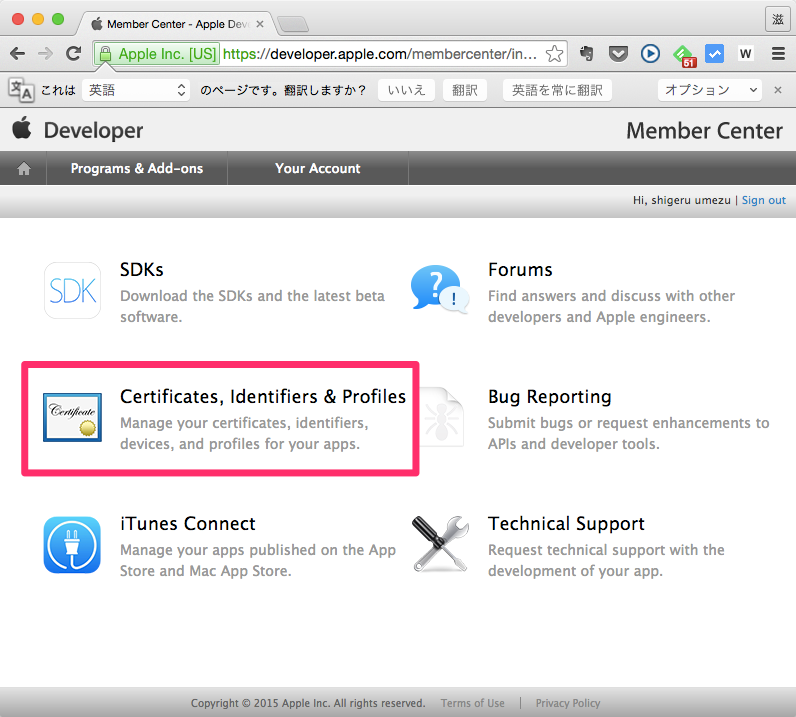The image size is (796, 717).
Task: Expand the 英語 language dropdown
Action: click(x=136, y=90)
